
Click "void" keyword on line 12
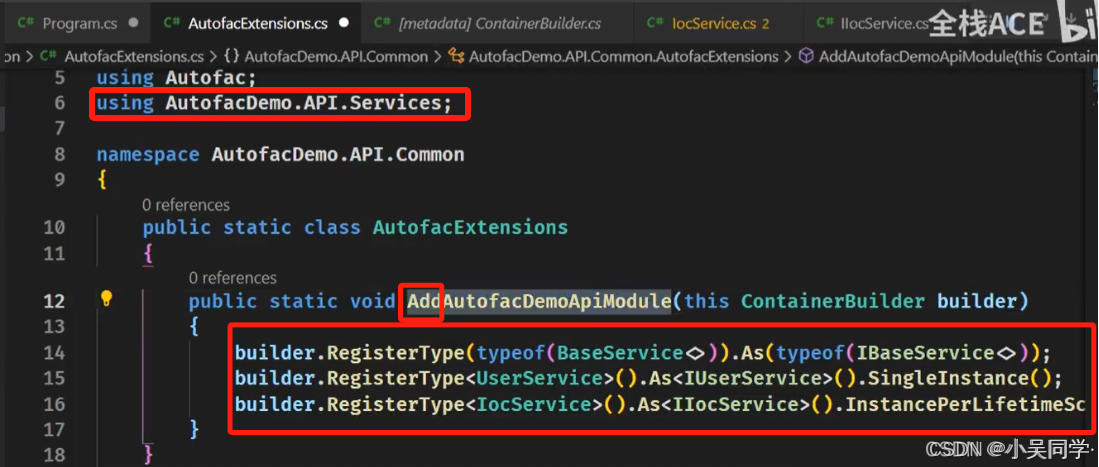coord(372,302)
